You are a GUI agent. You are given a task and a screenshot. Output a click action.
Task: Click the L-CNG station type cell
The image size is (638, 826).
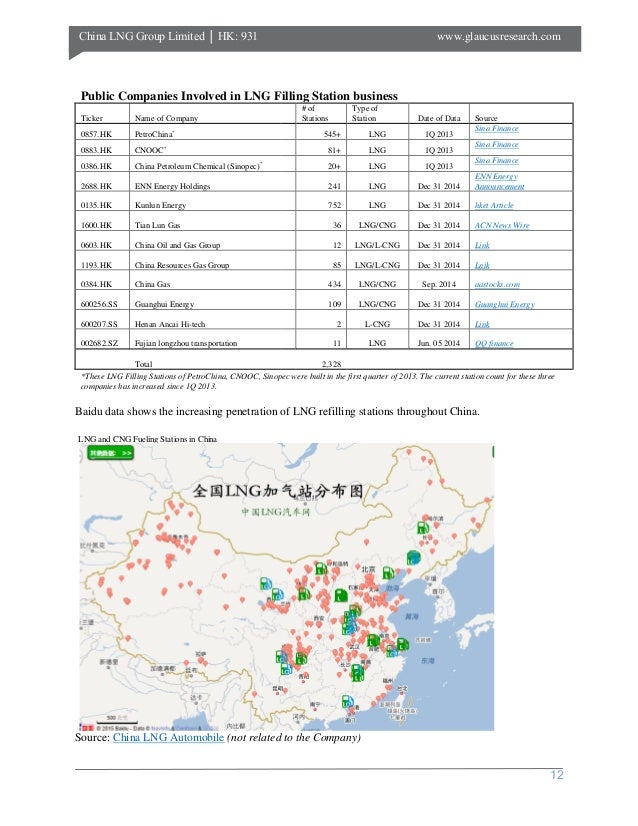[x=377, y=324]
